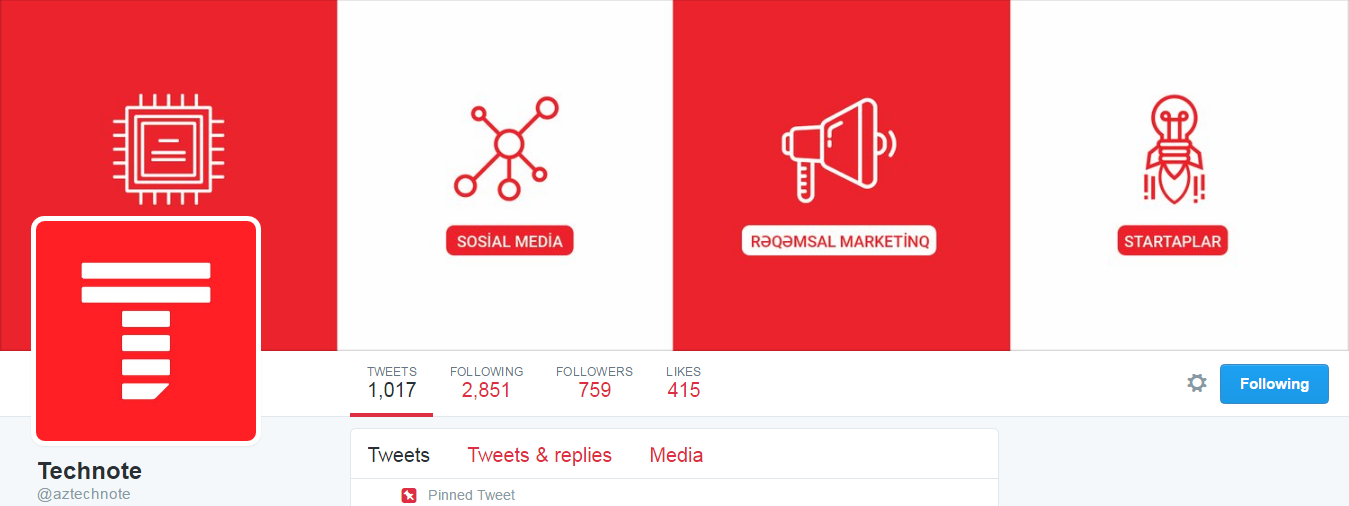The image size is (1349, 506).
Task: Click the CPU chip icon in header
Action: coord(168,146)
